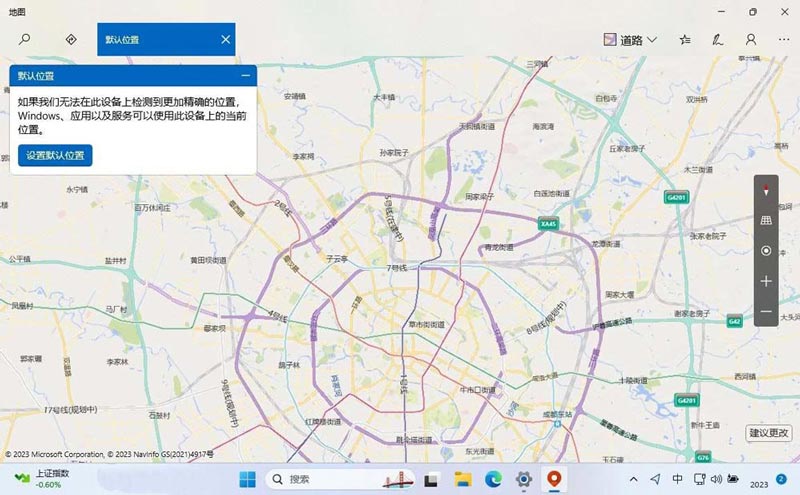Open the directions icon
Image resolution: width=800 pixels, height=495 pixels.
pyautogui.click(x=71, y=40)
